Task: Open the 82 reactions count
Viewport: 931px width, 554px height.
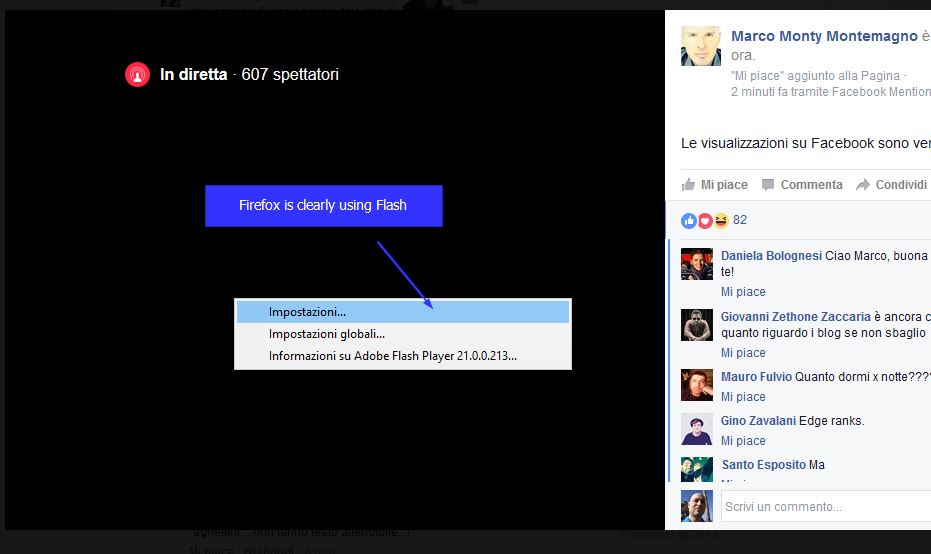Action: tap(740, 220)
